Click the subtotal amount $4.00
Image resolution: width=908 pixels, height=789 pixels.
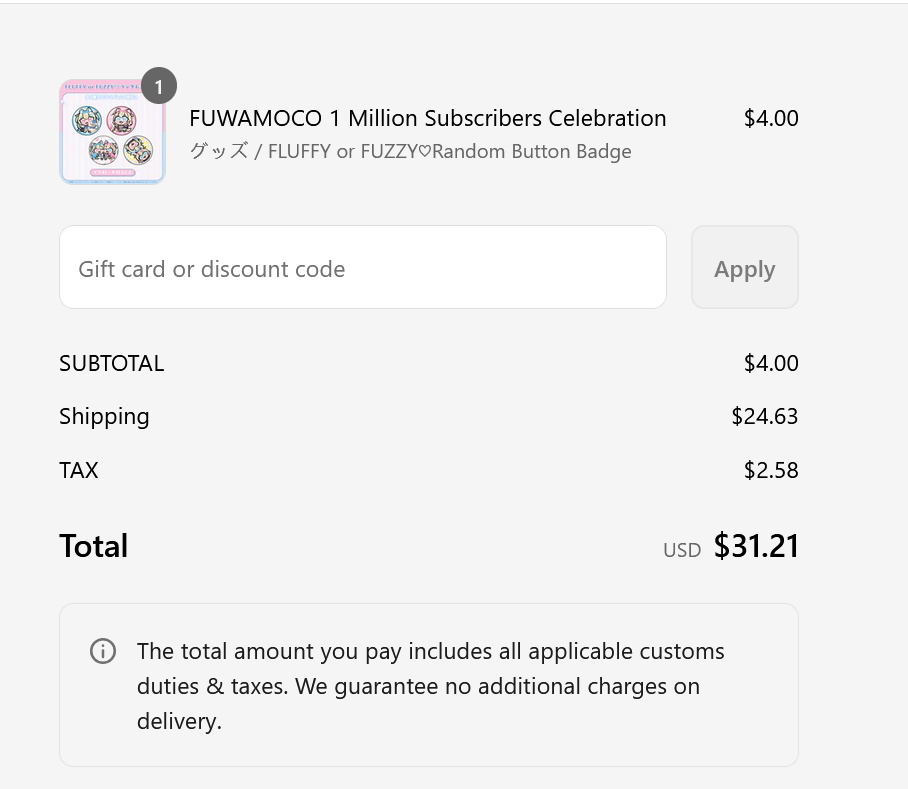[x=771, y=363]
